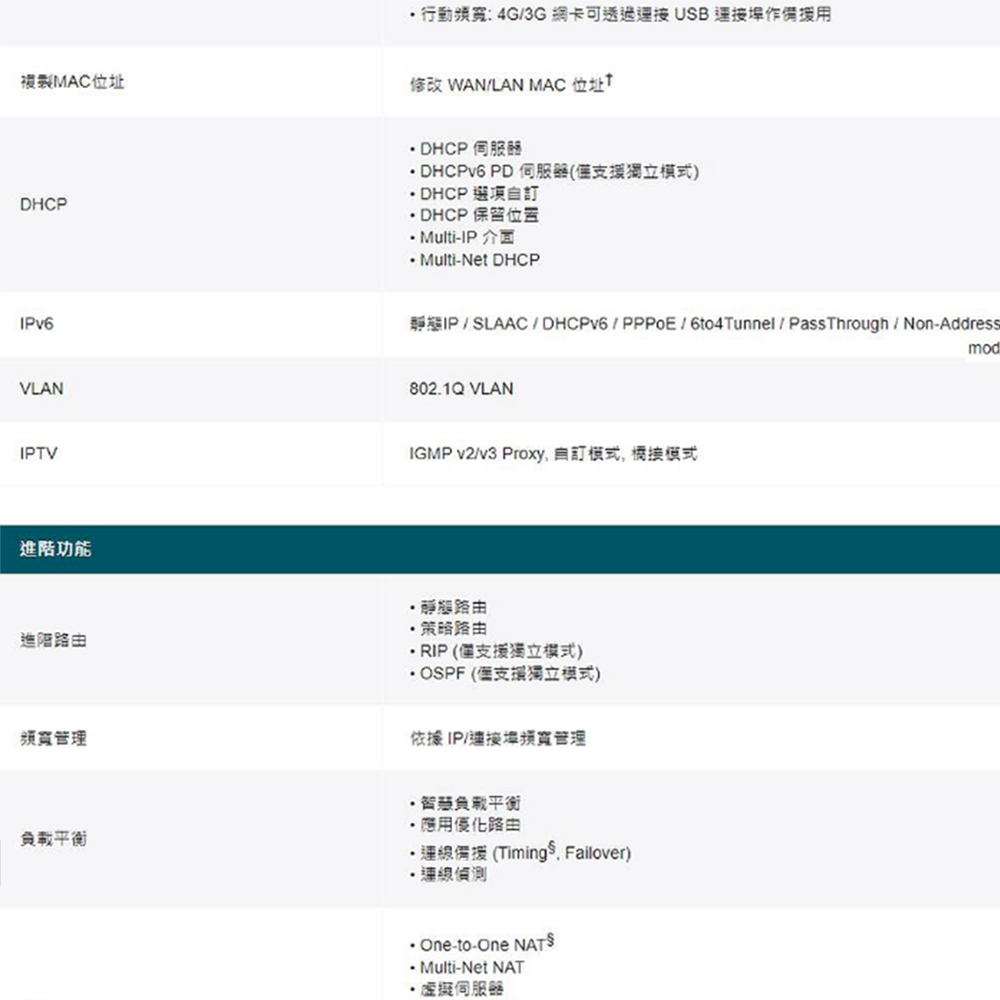The height and width of the screenshot is (1000, 1000).
Task: Click the 頻寬管理 row label
Action: (x=53, y=738)
